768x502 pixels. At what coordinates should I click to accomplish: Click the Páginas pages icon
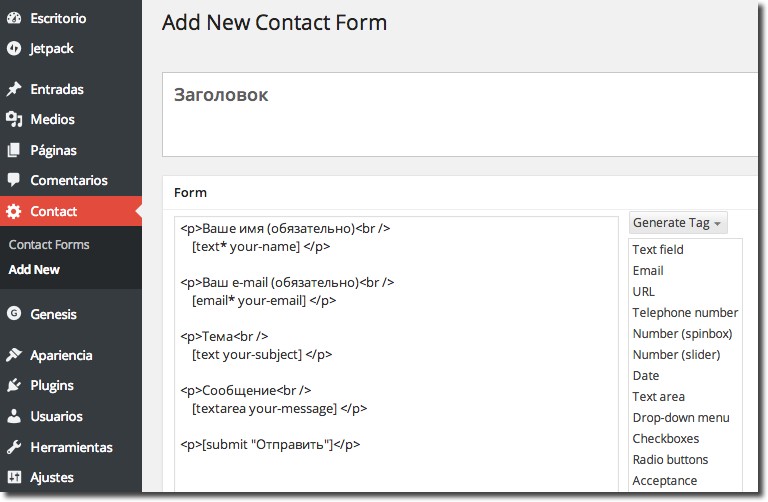click(14, 150)
